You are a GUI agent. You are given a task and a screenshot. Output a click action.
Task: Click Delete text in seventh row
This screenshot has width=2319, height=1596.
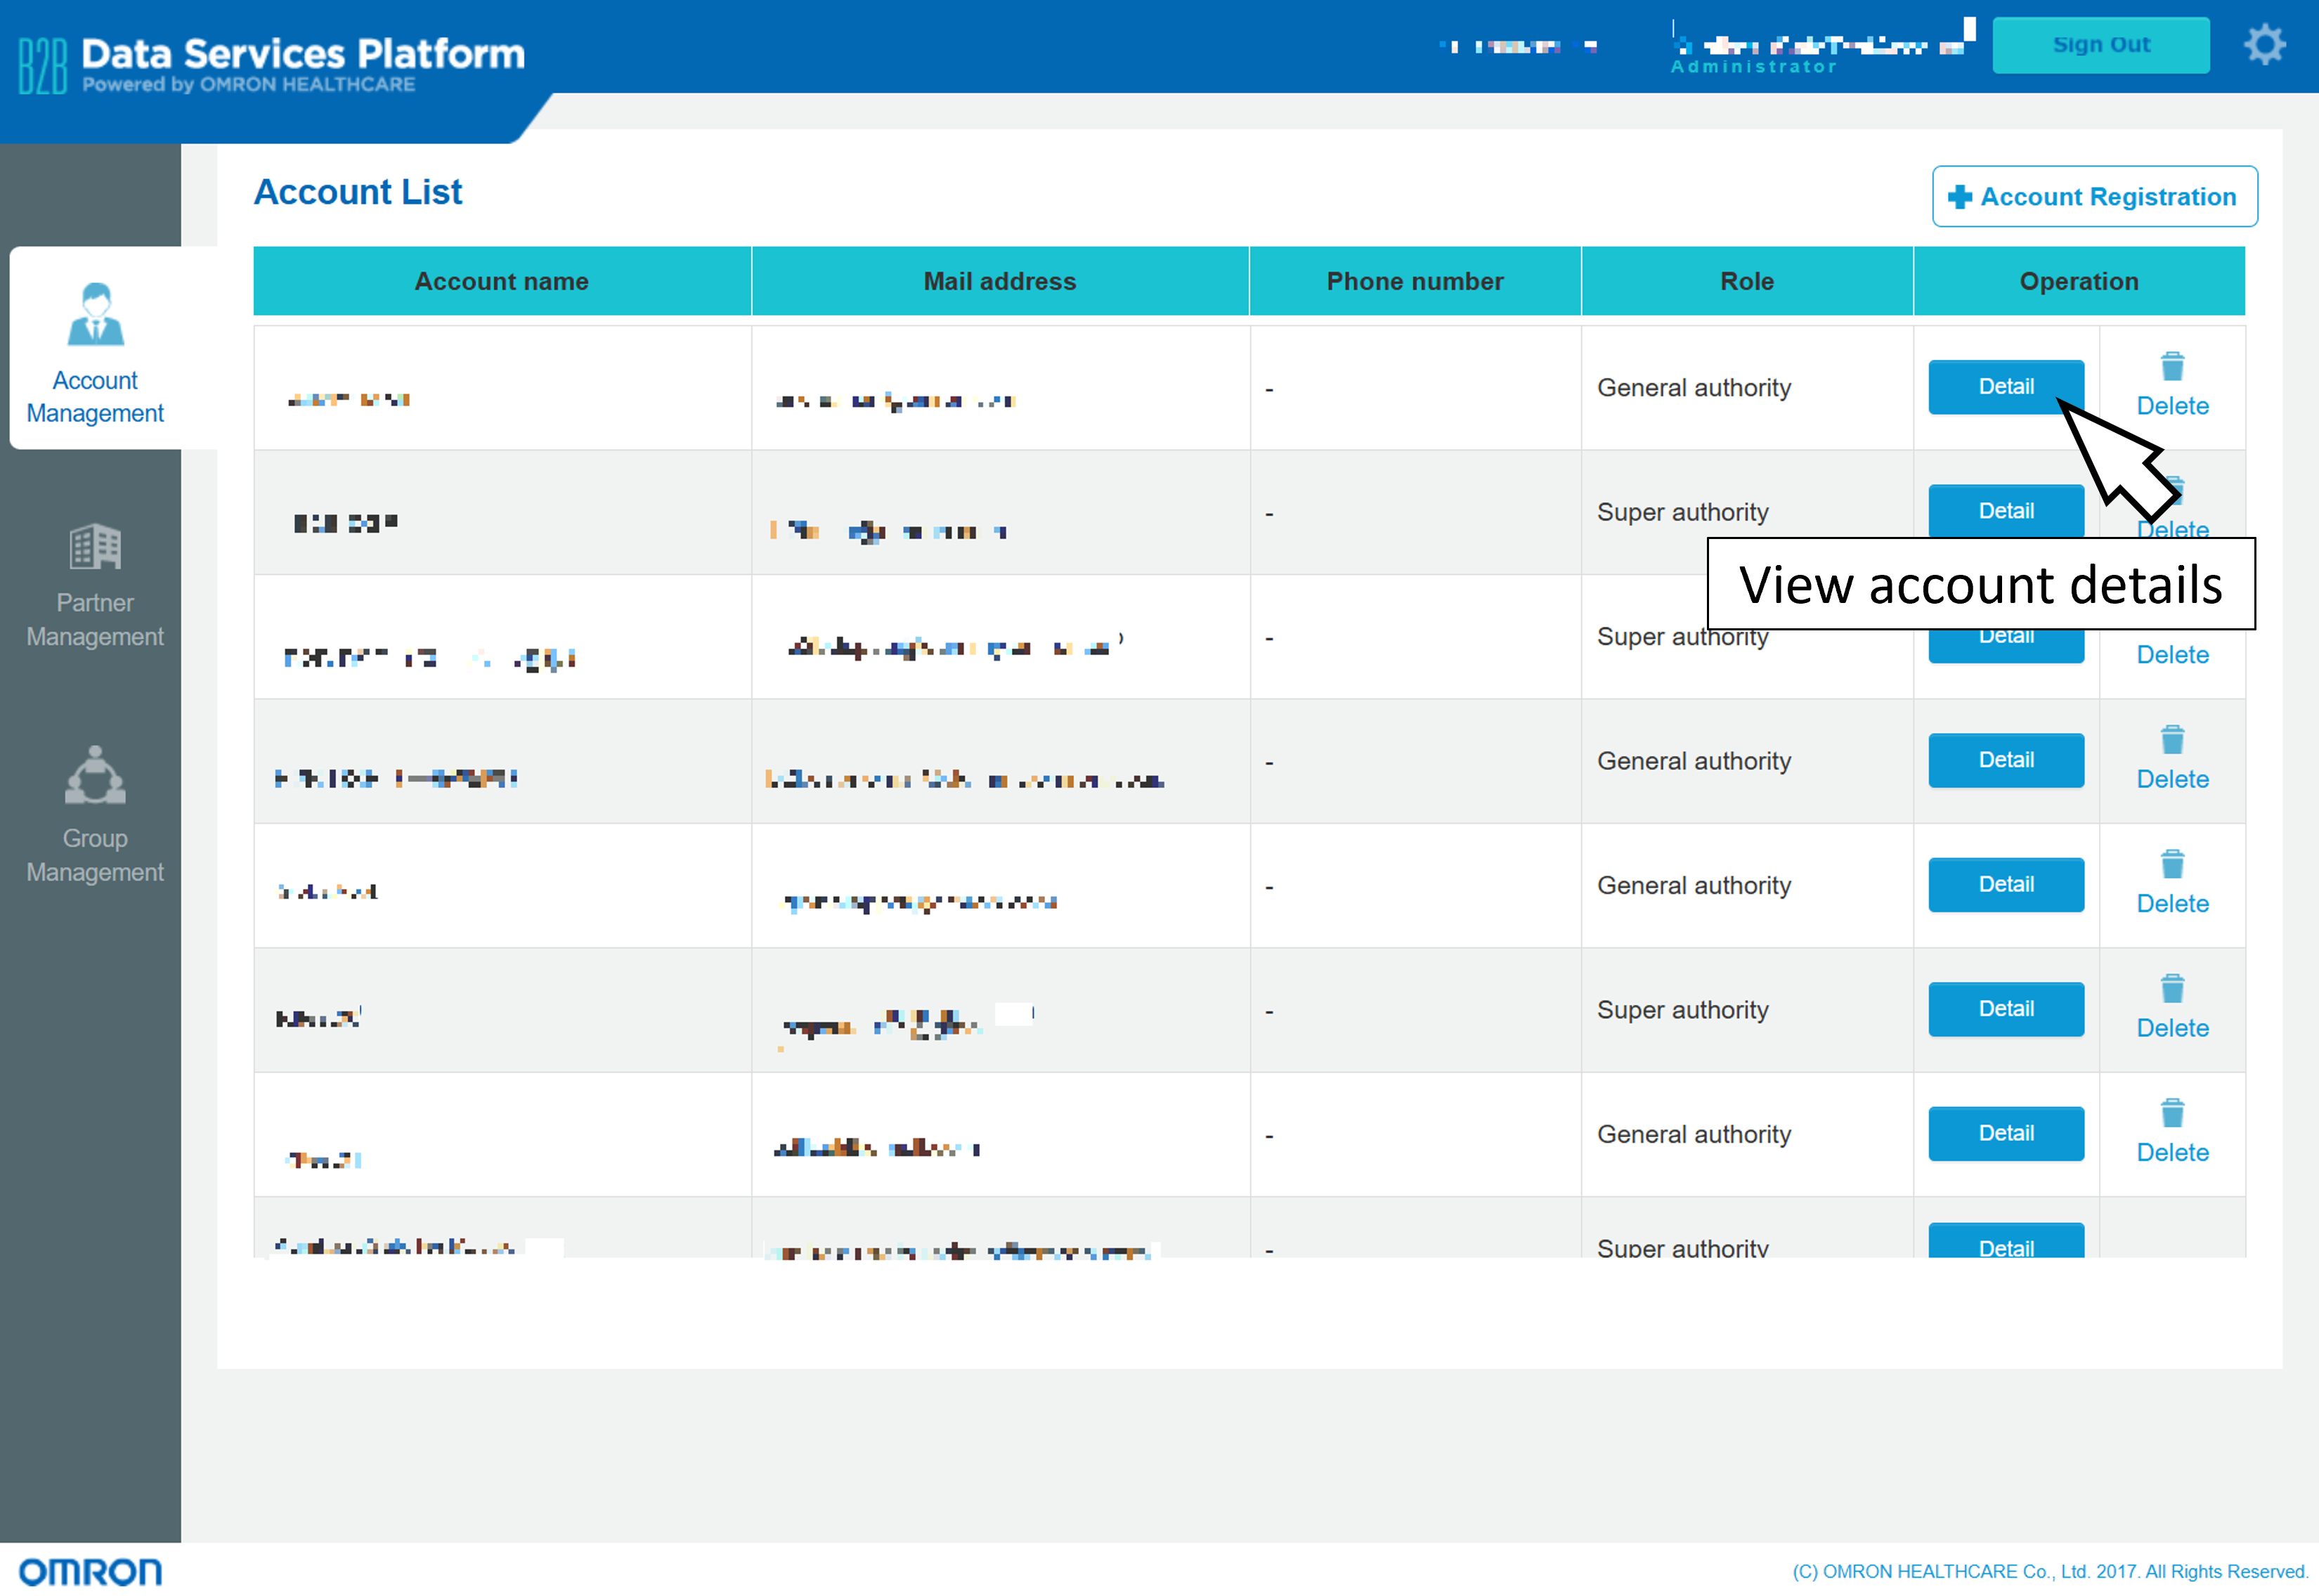tap(2172, 1153)
